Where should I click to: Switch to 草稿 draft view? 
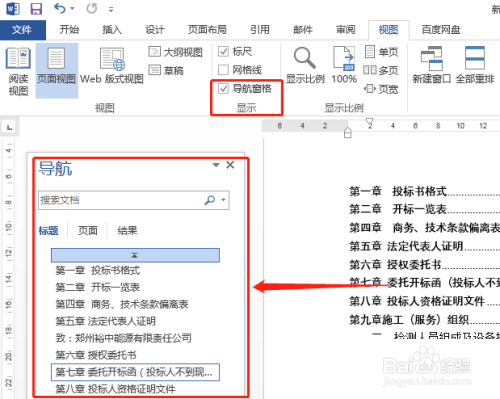click(x=166, y=70)
